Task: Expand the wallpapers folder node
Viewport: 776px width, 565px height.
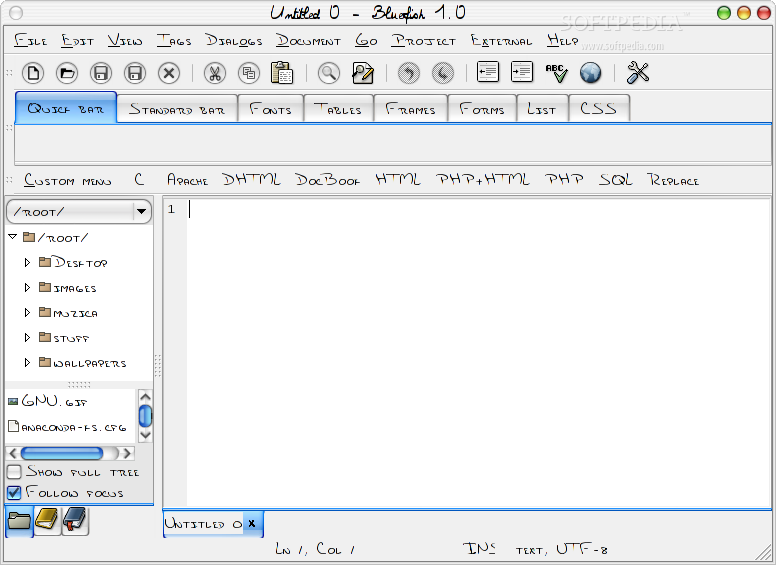Action: coord(28,363)
